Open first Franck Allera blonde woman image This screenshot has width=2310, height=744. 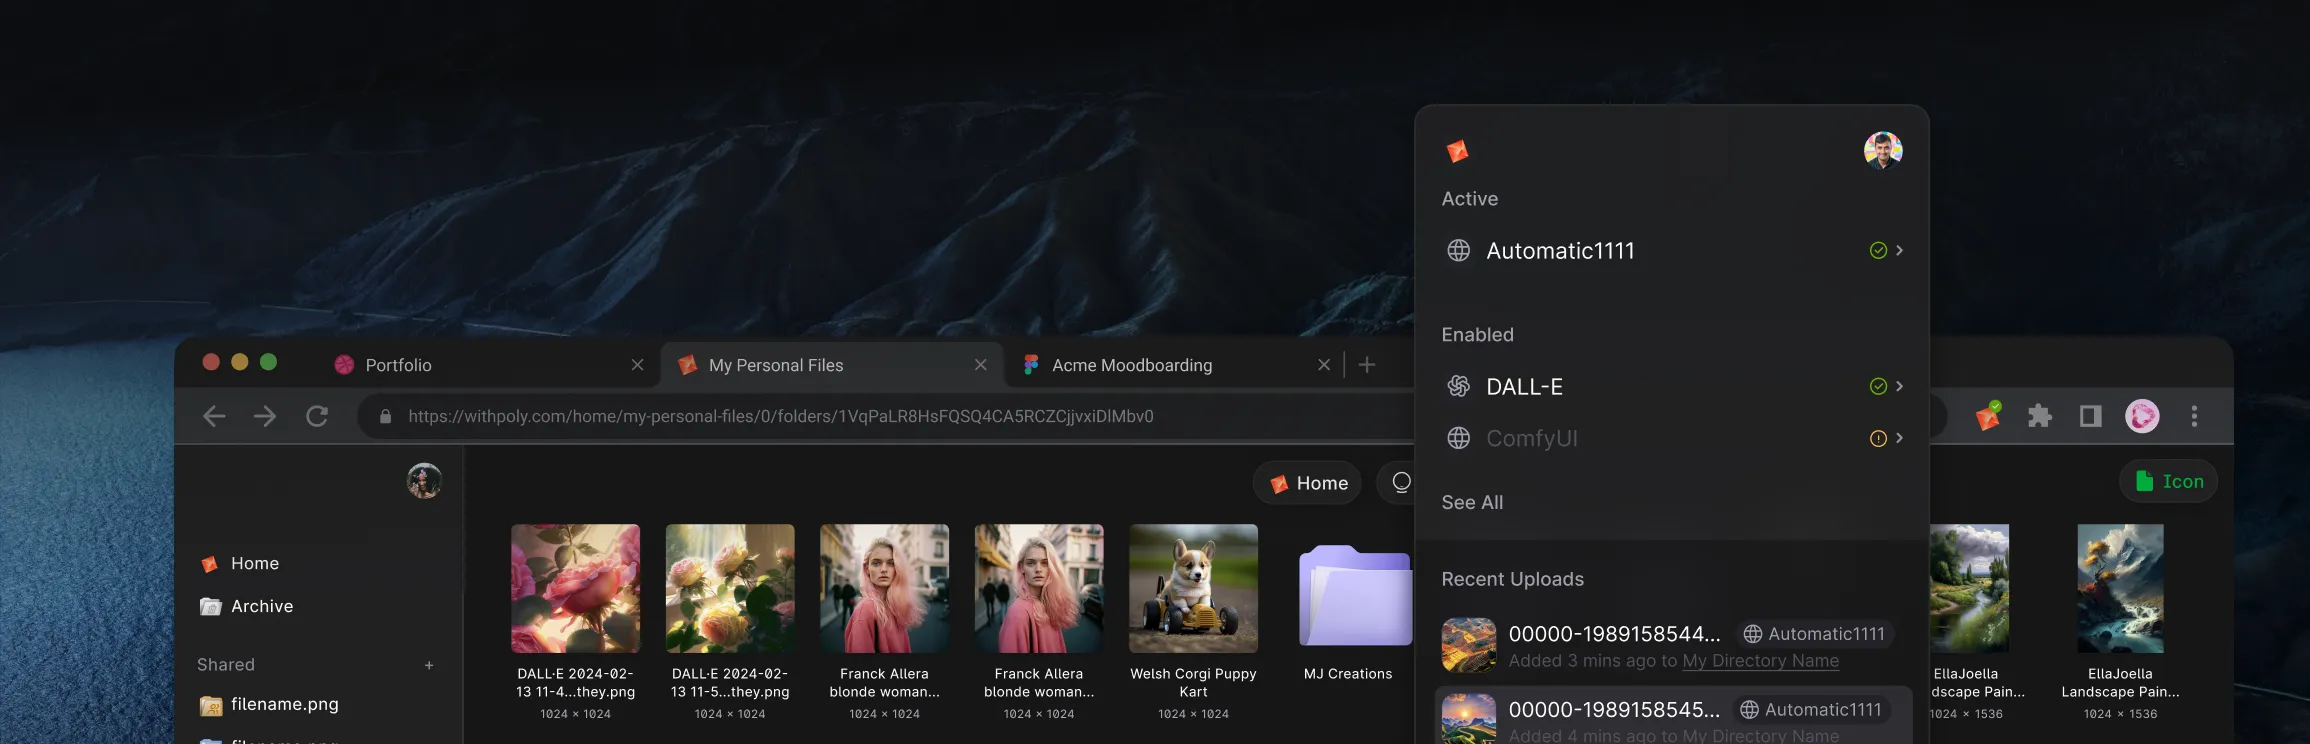click(884, 589)
